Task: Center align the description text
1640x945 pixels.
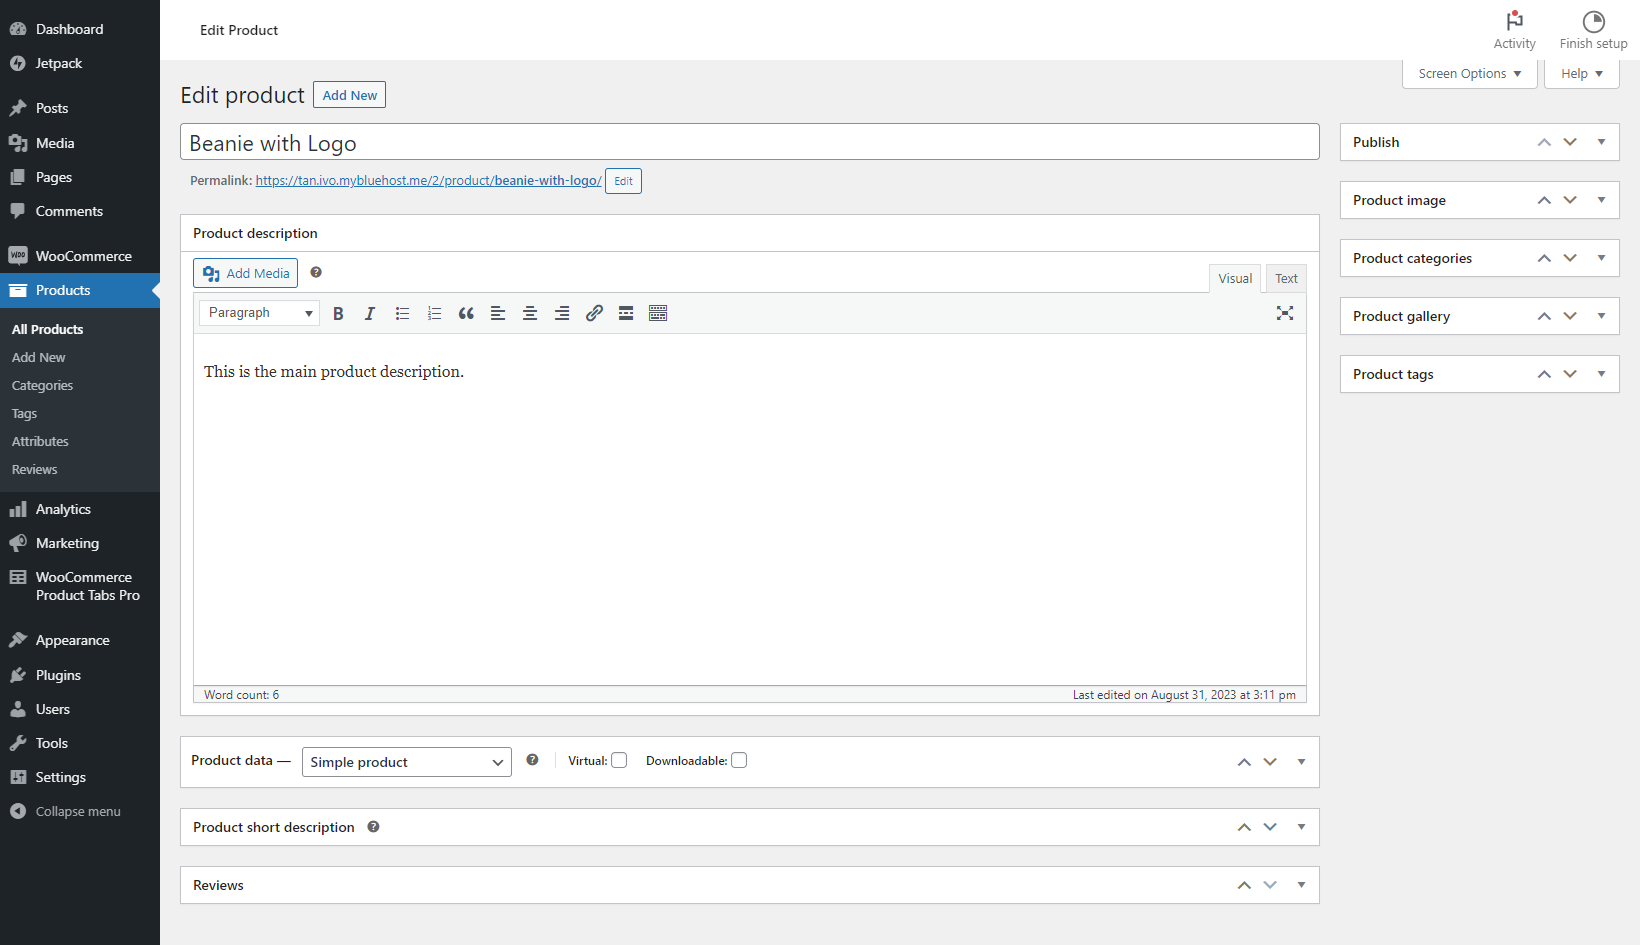Action: 530,313
